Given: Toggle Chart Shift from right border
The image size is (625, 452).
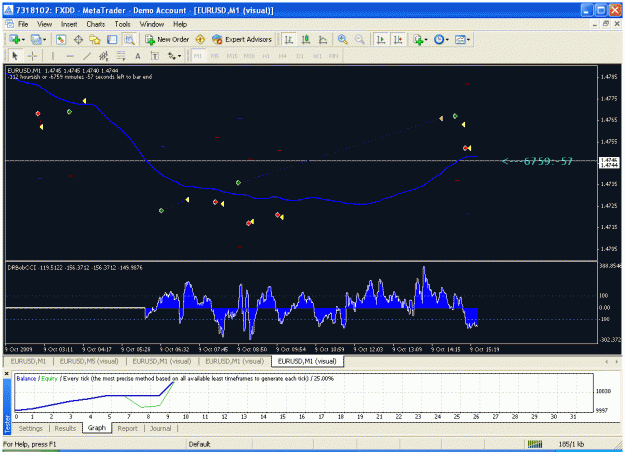Looking at the screenshot, I should click(398, 39).
